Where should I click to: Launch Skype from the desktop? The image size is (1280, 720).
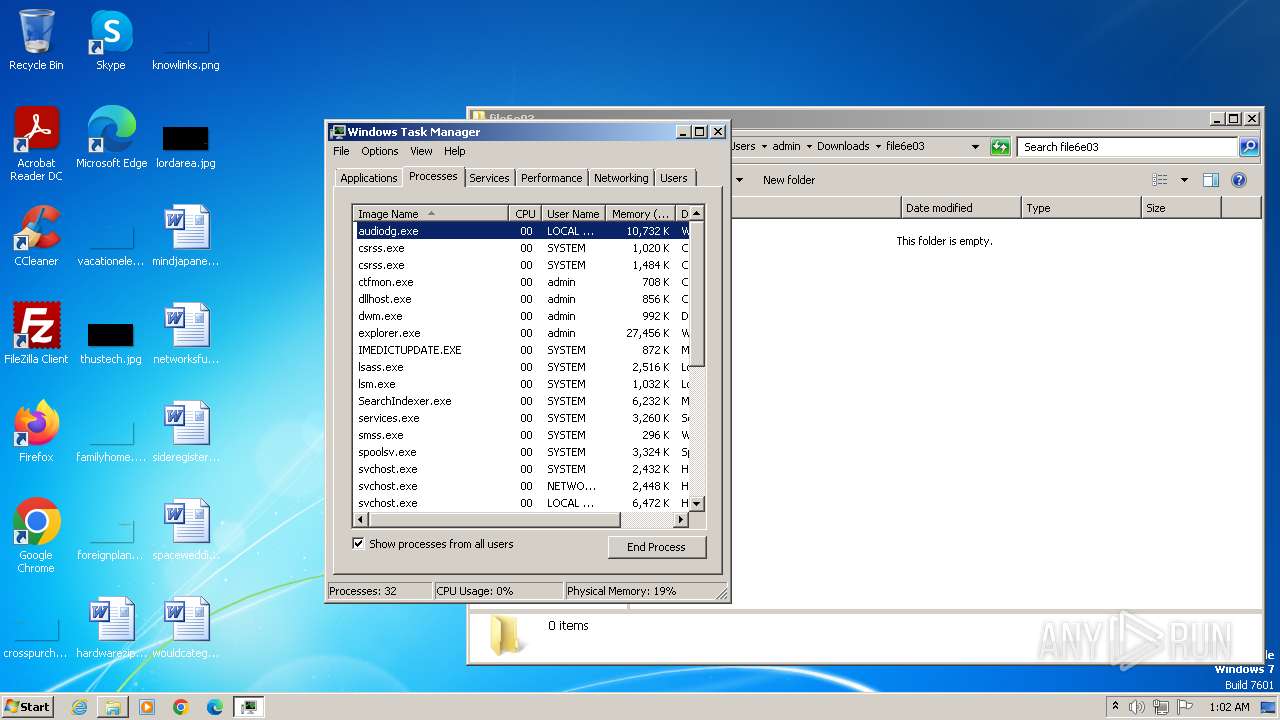pyautogui.click(x=110, y=40)
